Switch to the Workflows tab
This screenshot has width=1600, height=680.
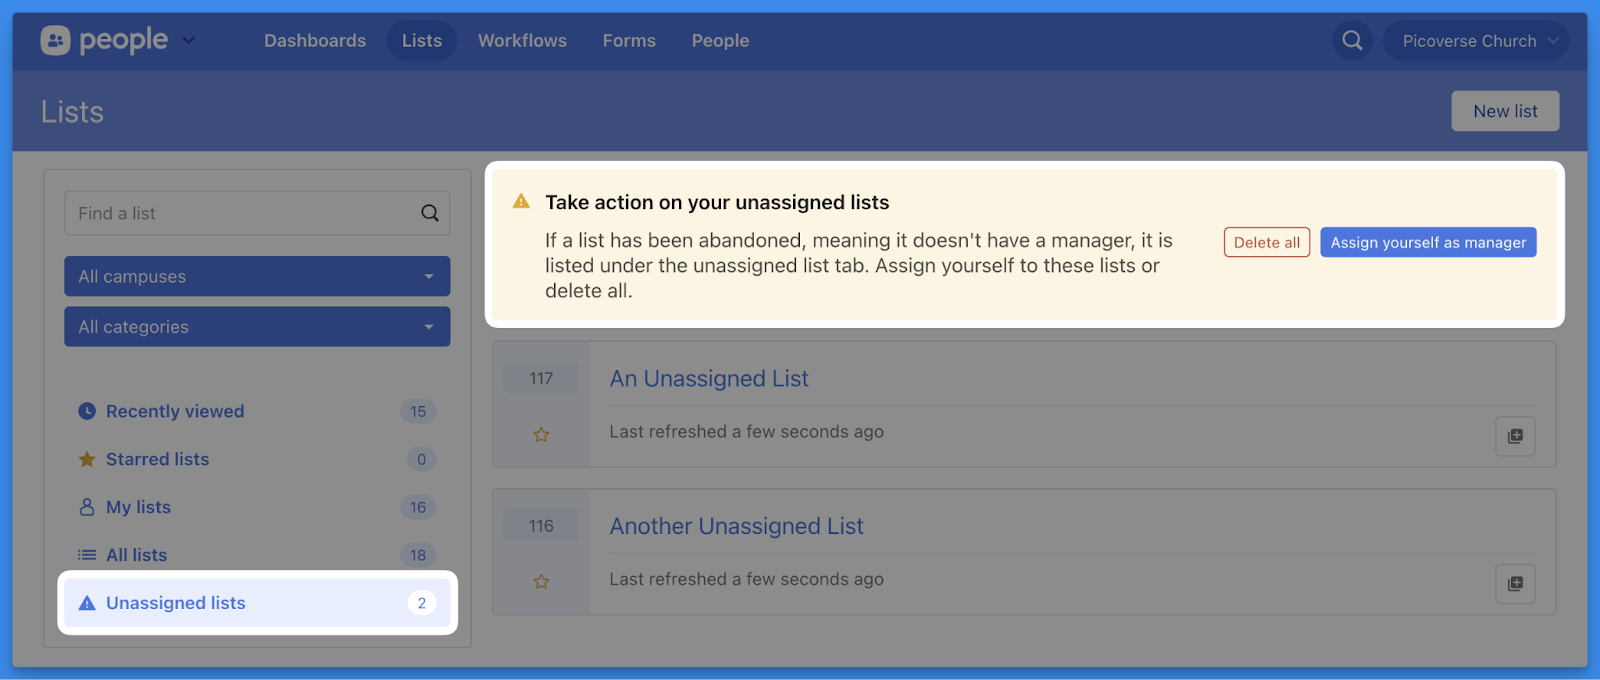[522, 41]
